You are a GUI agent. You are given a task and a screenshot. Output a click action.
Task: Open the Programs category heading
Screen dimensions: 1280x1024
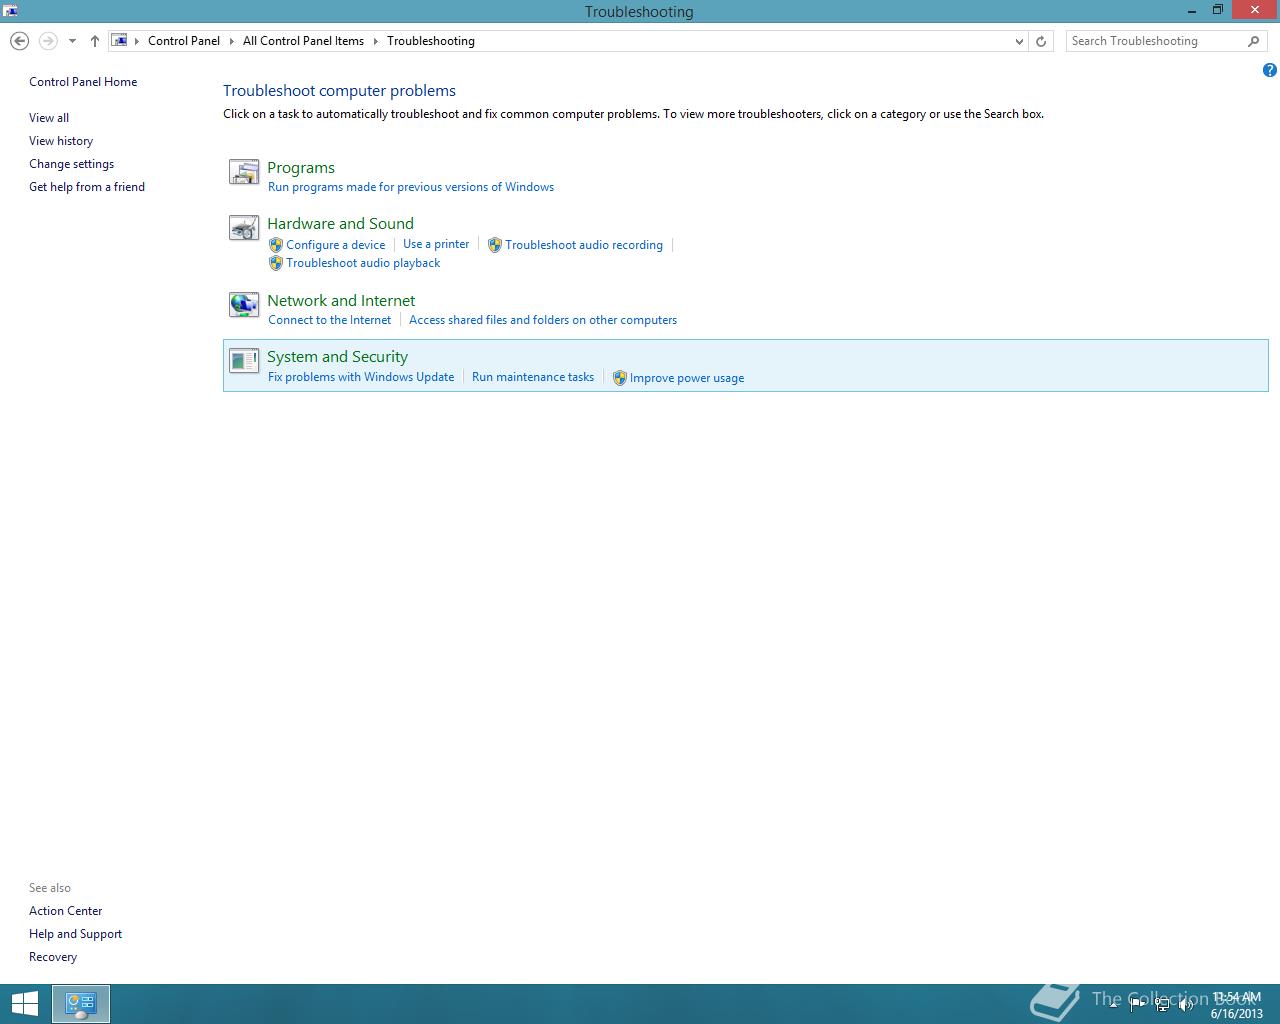tap(301, 168)
